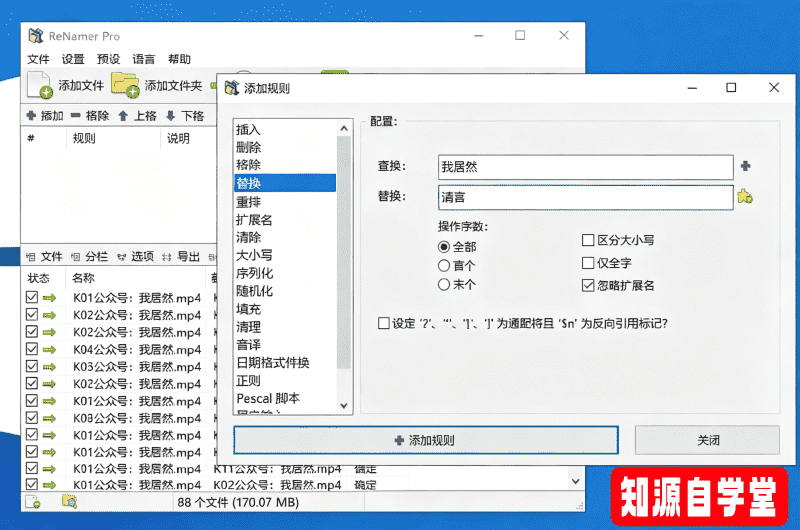Open the 设置 menu

tap(73, 59)
